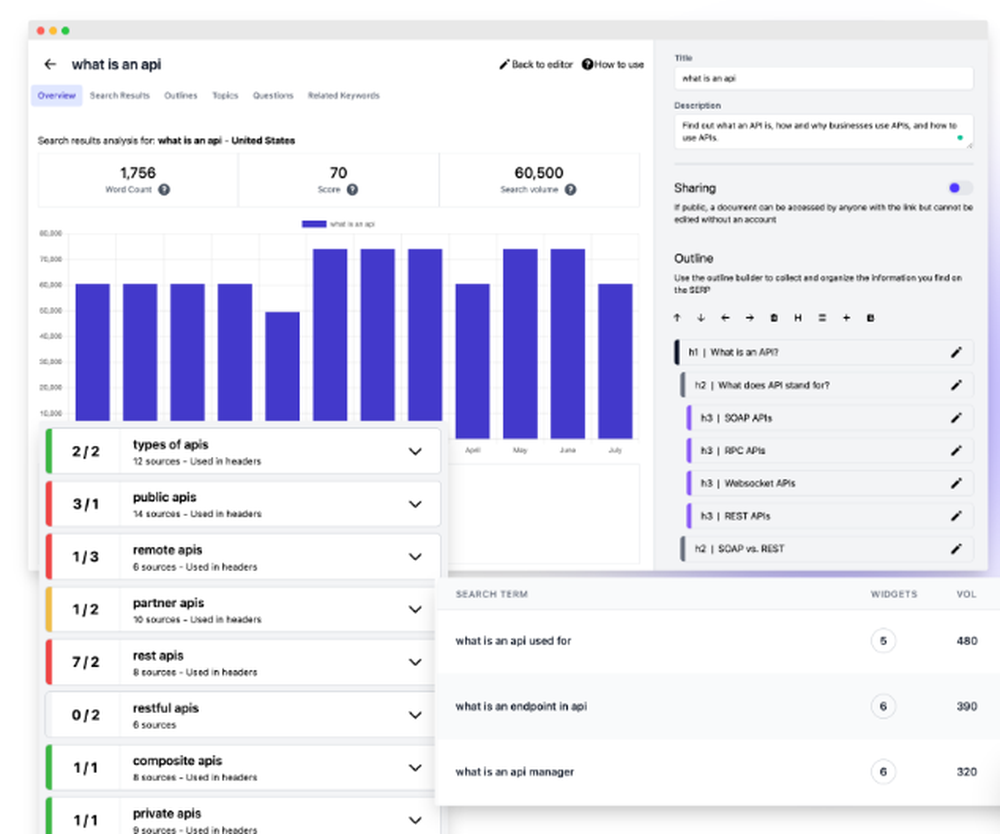Image resolution: width=1000 pixels, height=834 pixels.
Task: Click the paragraph lines icon in Outline toolbar
Action: click(x=822, y=318)
